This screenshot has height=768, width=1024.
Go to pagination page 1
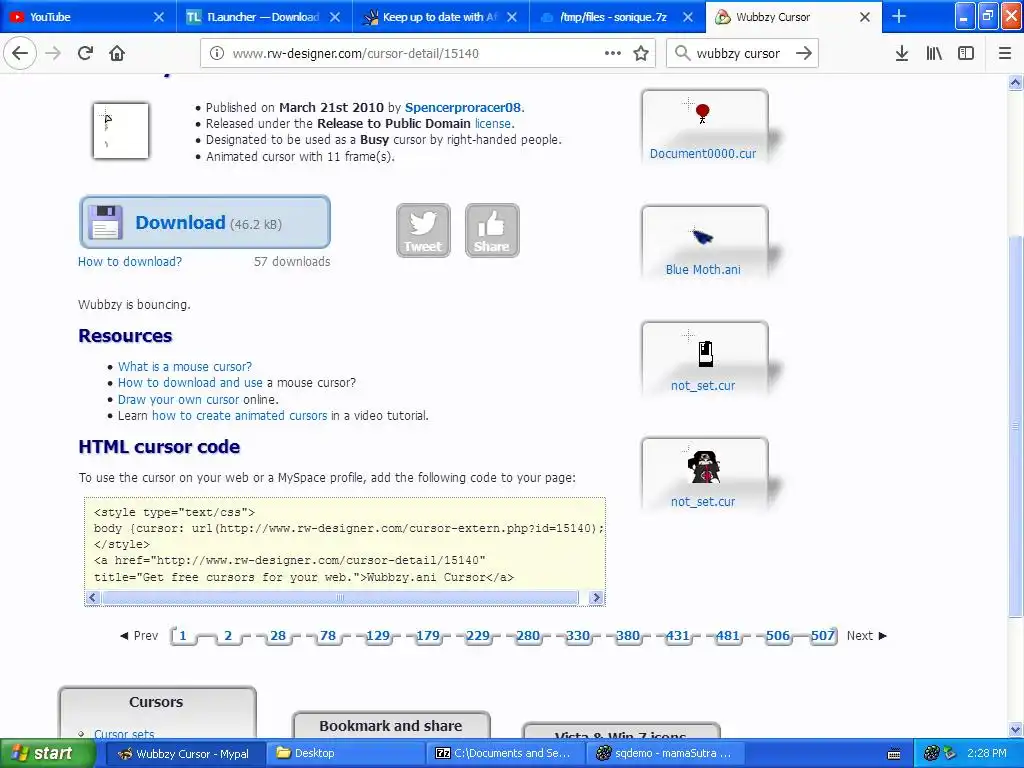183,635
